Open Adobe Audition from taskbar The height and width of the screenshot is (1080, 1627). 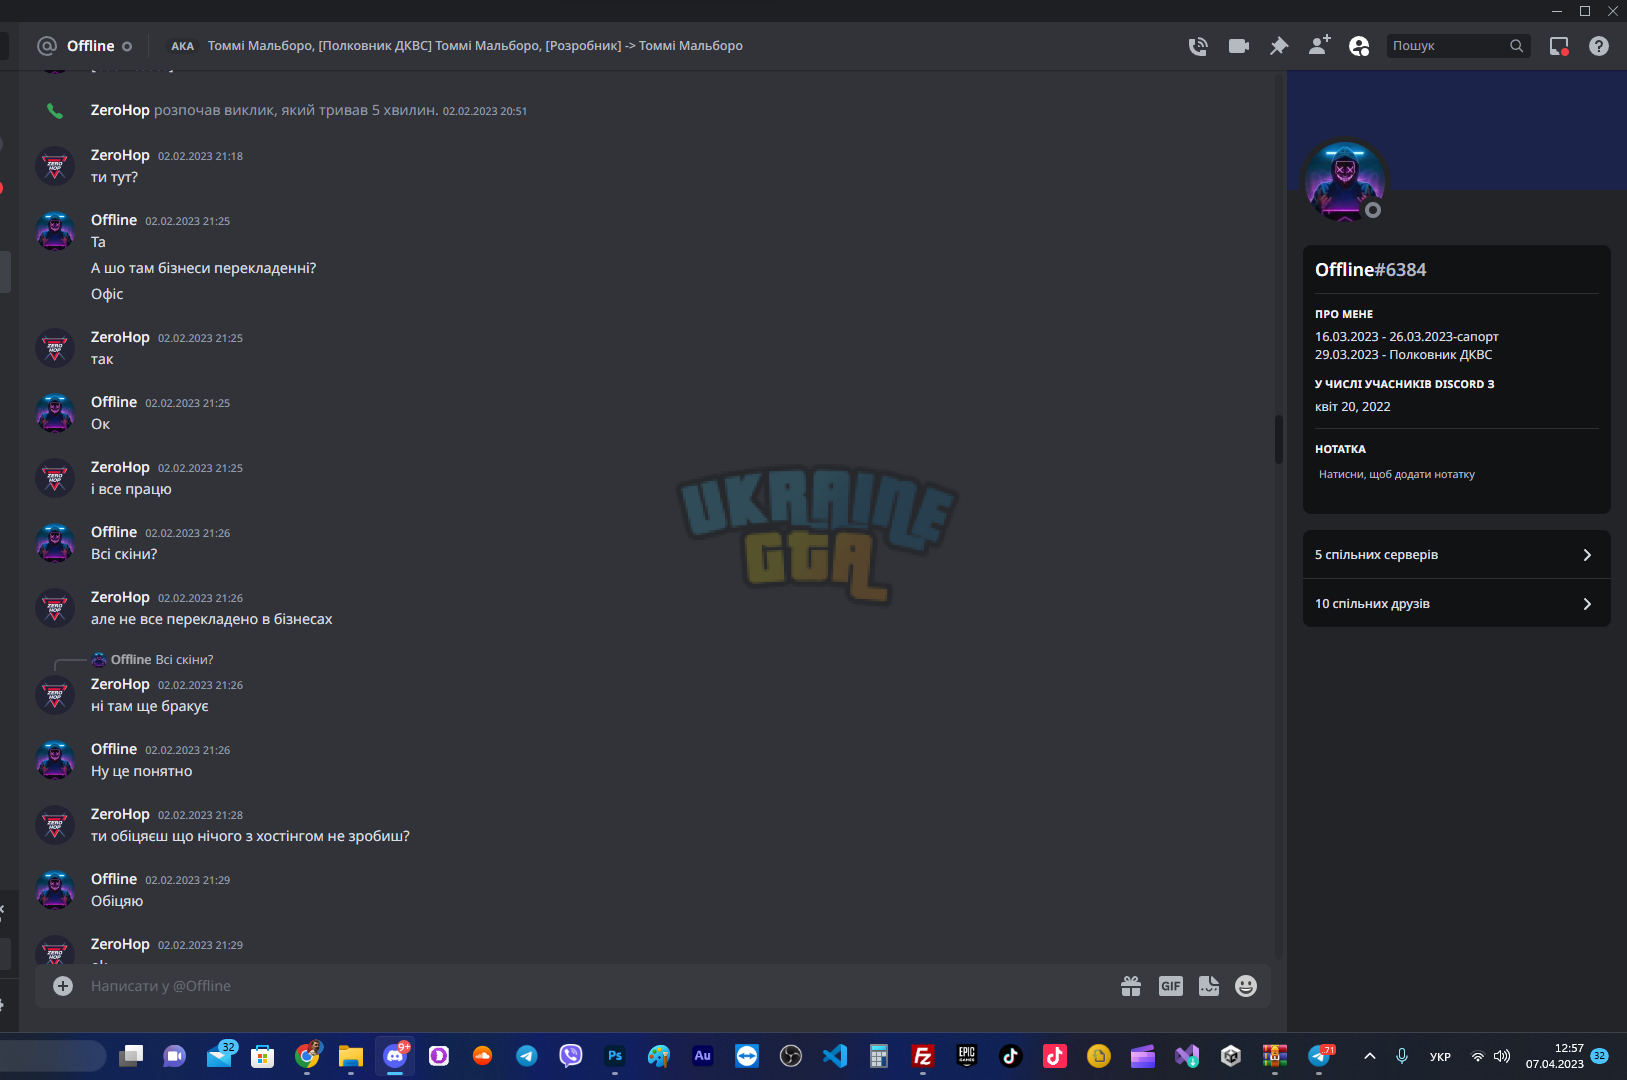(703, 1056)
